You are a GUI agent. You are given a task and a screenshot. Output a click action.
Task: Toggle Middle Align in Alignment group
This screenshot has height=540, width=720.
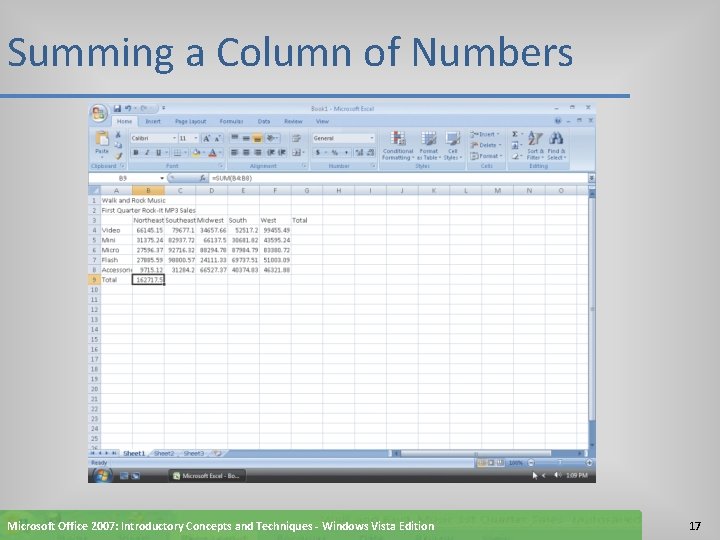(246, 138)
